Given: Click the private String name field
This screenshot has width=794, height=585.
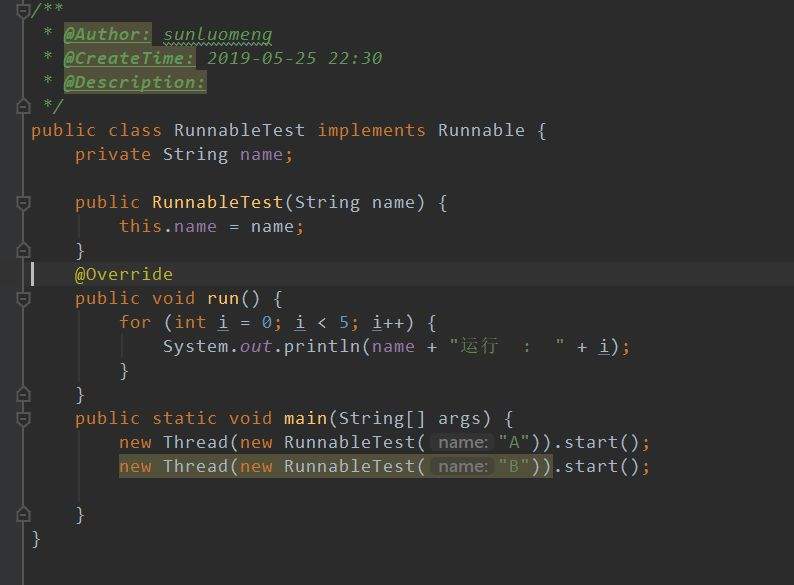Looking at the screenshot, I should [184, 154].
